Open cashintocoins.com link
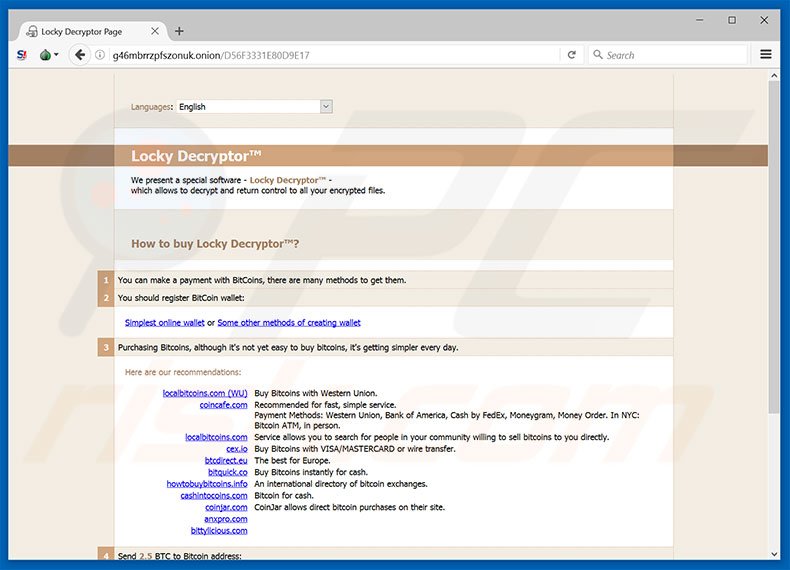This screenshot has width=790, height=570. [x=214, y=495]
